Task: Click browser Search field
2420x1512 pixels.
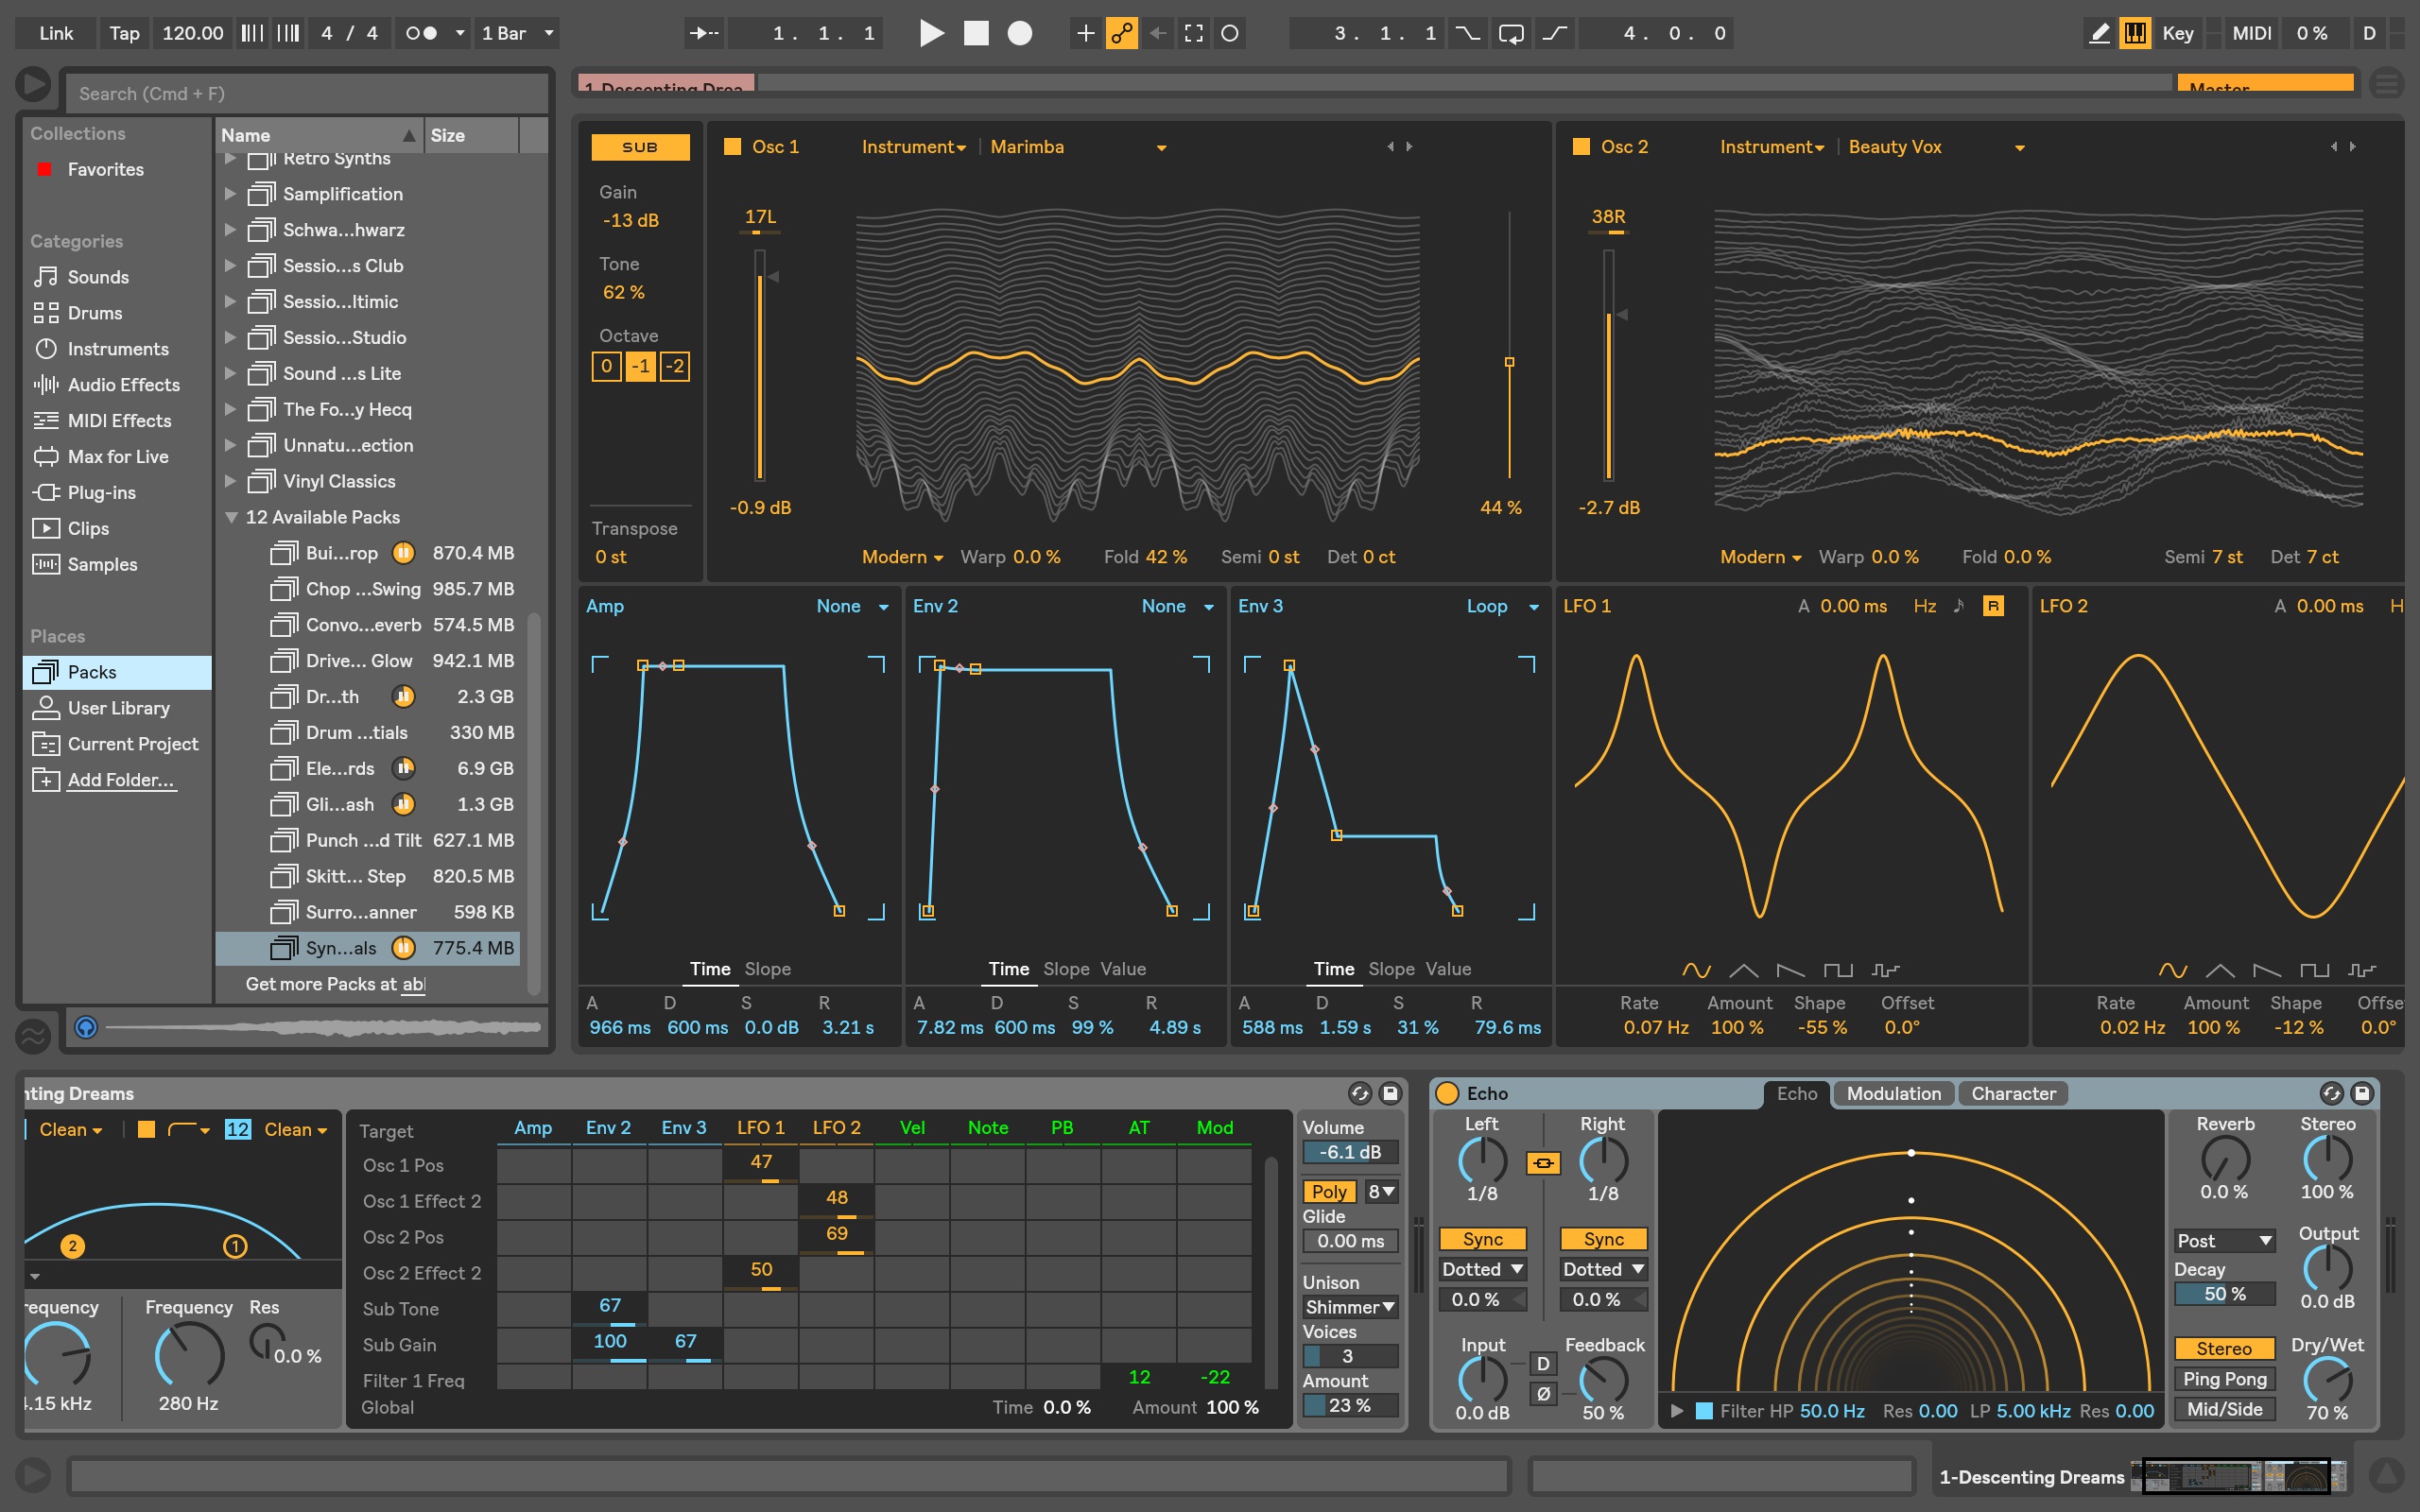Action: pos(307,93)
